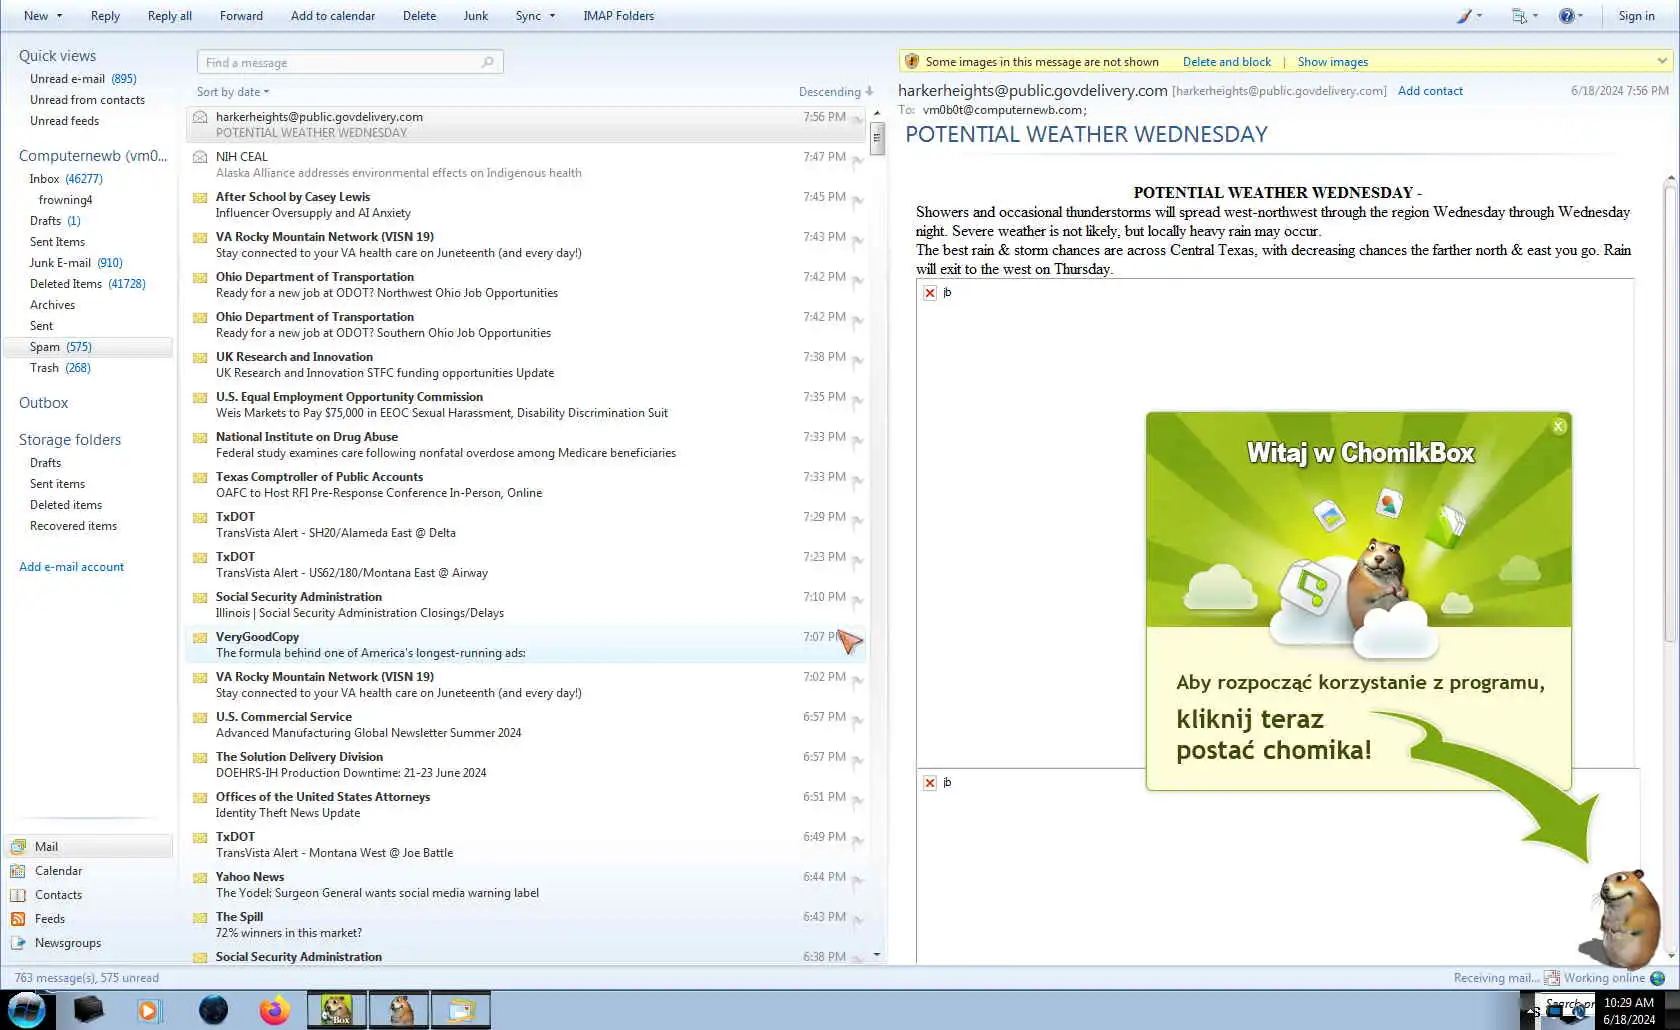Click the shield icon in the yellow info bar
The image size is (1680, 1030).
[912, 61]
